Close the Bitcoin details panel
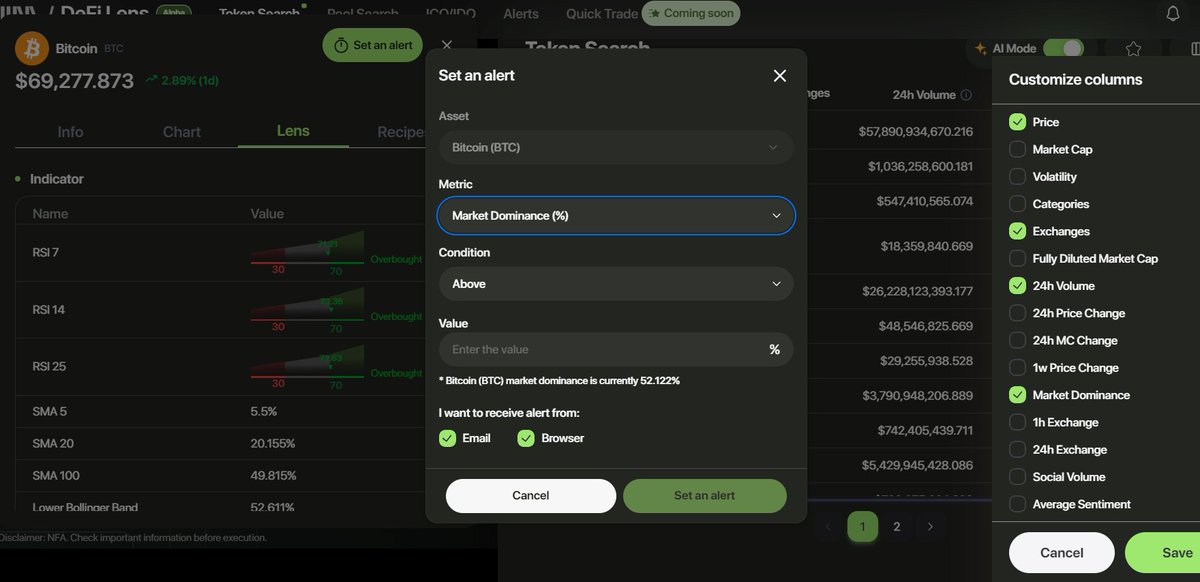Viewport: 1200px width, 582px height. pyautogui.click(x=447, y=45)
